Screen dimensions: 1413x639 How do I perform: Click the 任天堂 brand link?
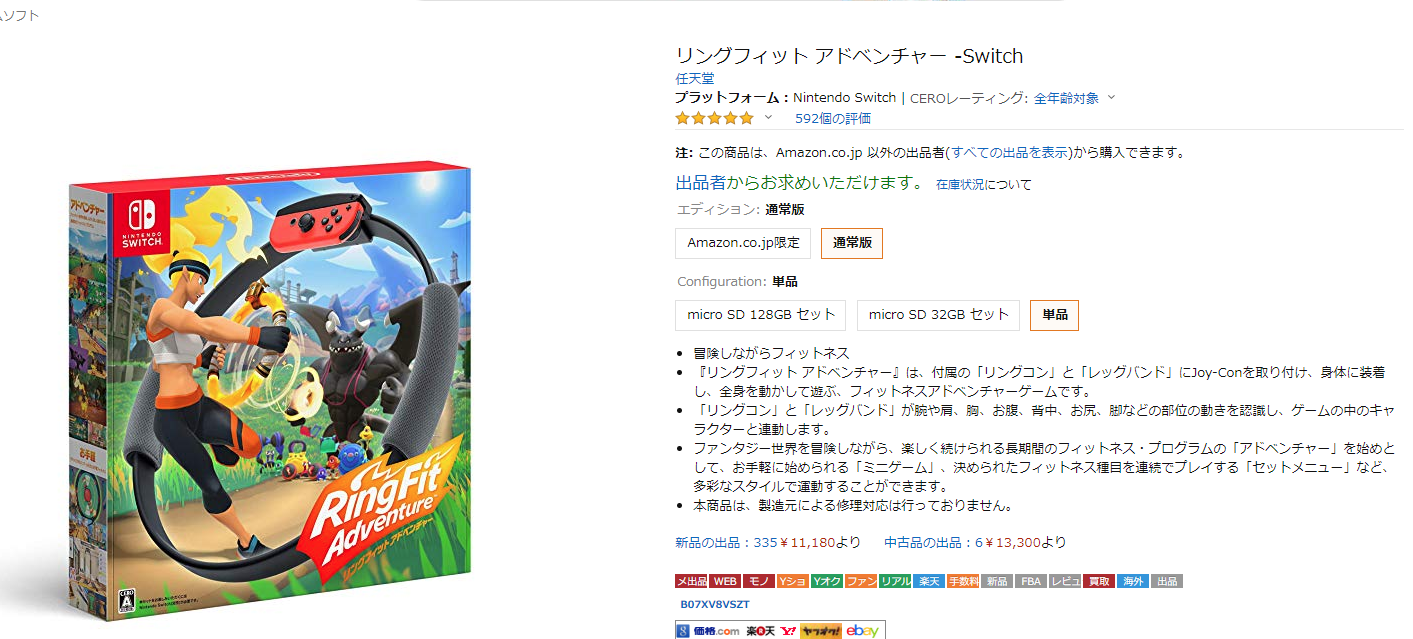point(695,78)
